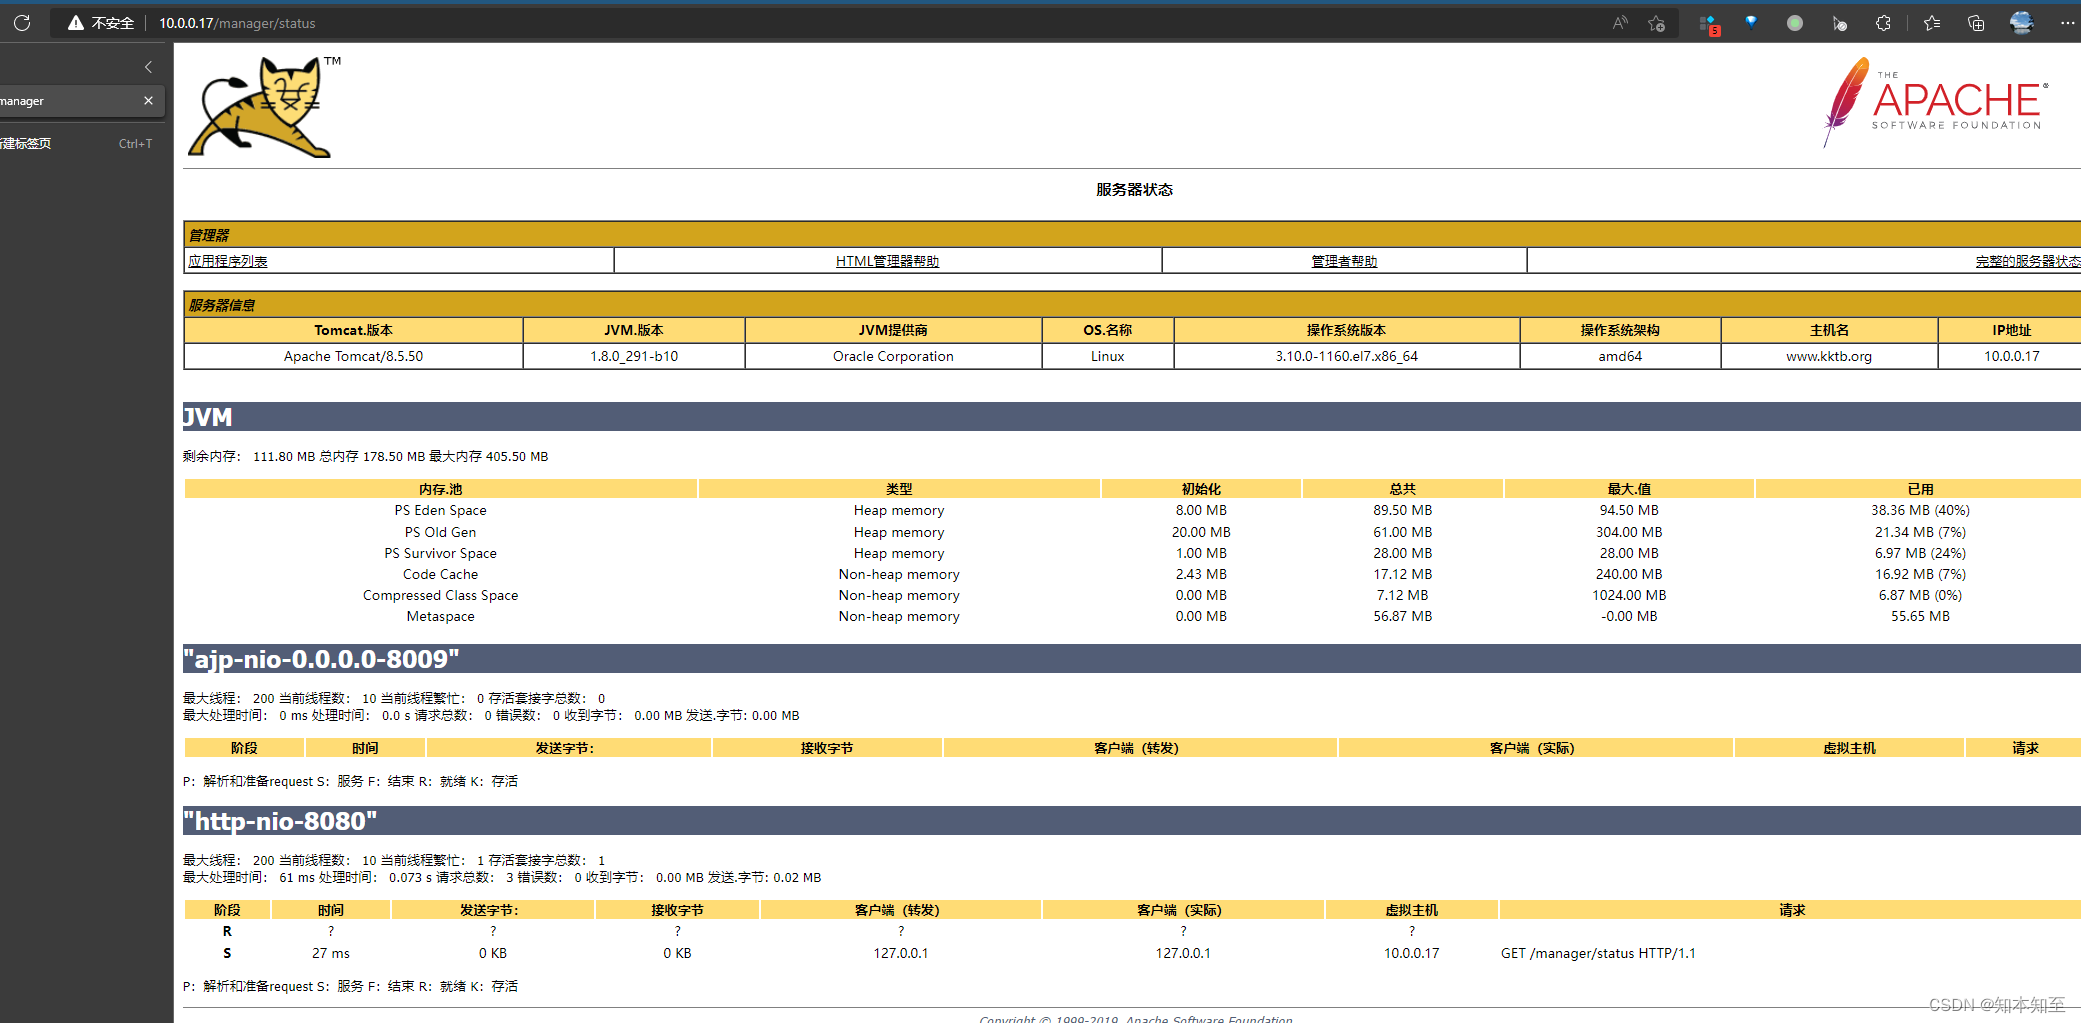Collapse the vertical tabs pane with chevron
Image resolution: width=2081 pixels, height=1023 pixels.
click(x=148, y=67)
